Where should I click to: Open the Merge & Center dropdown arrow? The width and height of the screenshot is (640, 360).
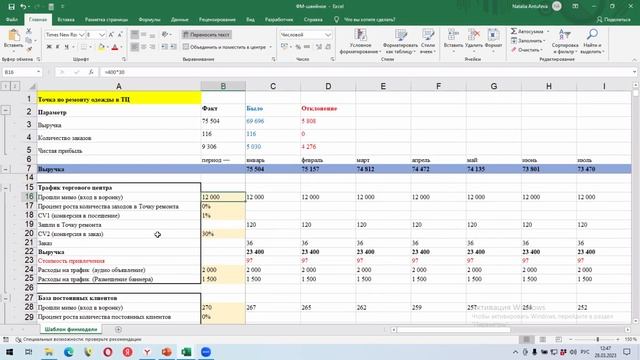pyautogui.click(x=270, y=47)
